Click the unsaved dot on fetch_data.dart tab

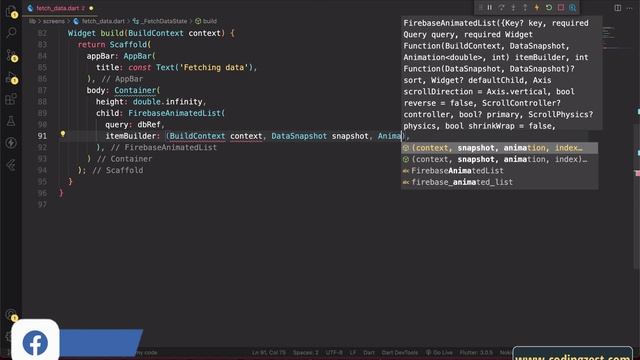pos(91,8)
